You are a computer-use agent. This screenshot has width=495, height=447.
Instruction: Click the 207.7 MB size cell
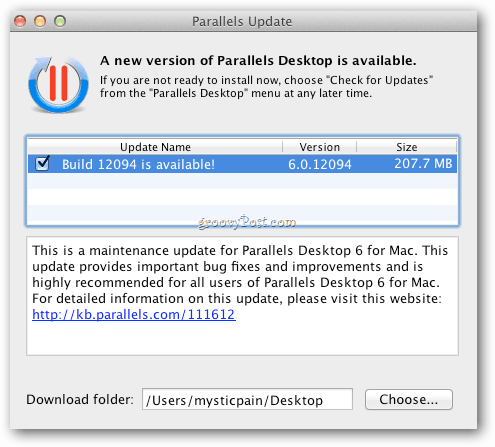point(423,164)
